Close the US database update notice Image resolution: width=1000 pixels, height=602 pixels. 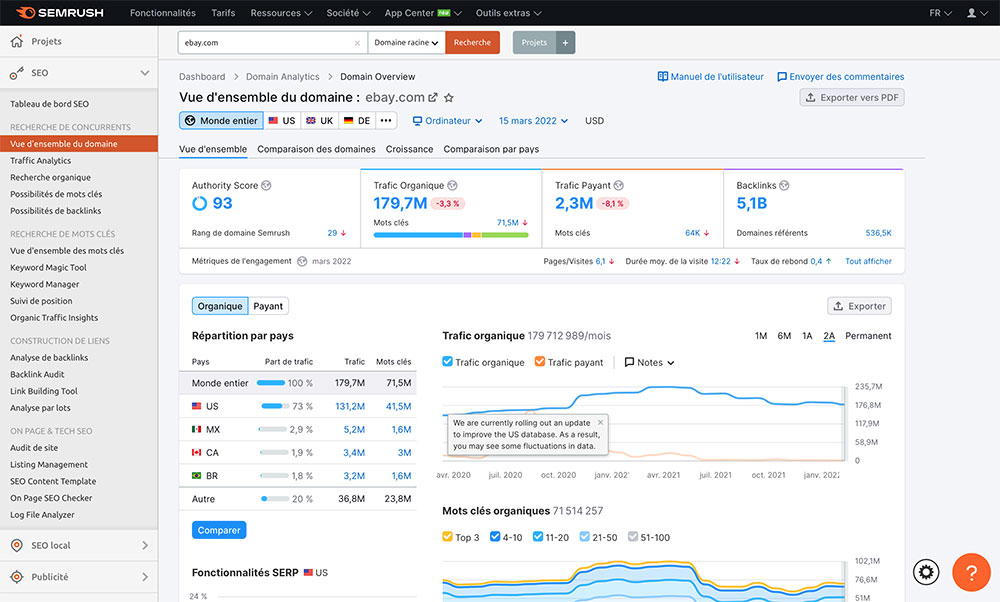(x=600, y=422)
